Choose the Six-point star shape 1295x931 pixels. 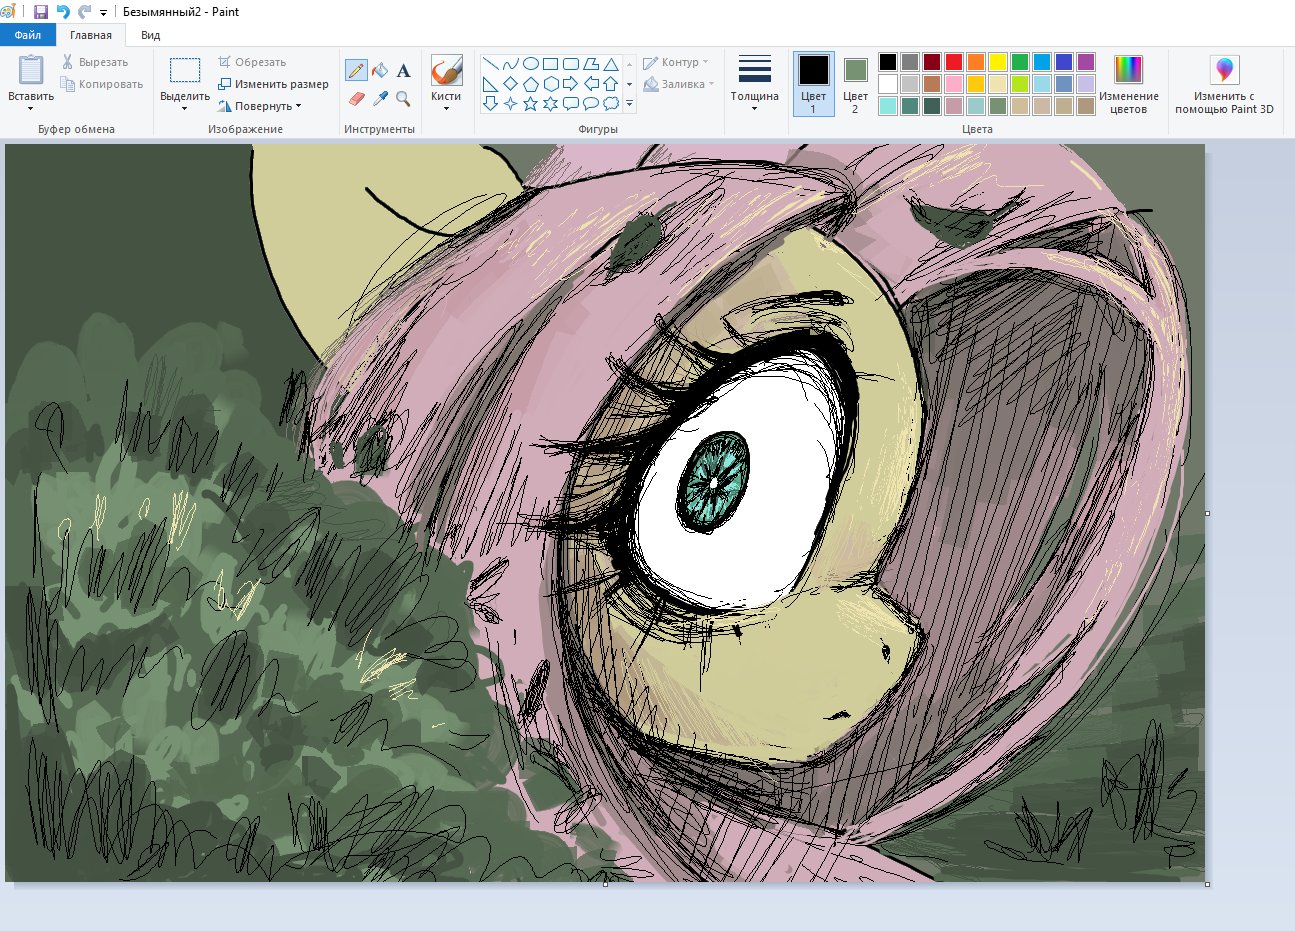point(550,103)
